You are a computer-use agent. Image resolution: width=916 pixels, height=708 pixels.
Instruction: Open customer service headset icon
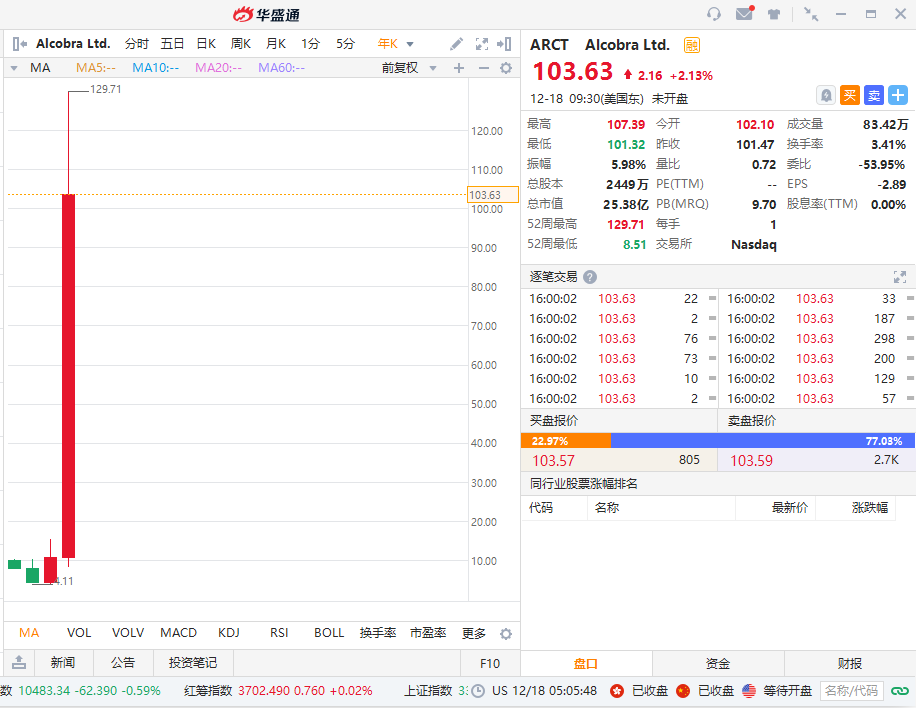point(714,14)
